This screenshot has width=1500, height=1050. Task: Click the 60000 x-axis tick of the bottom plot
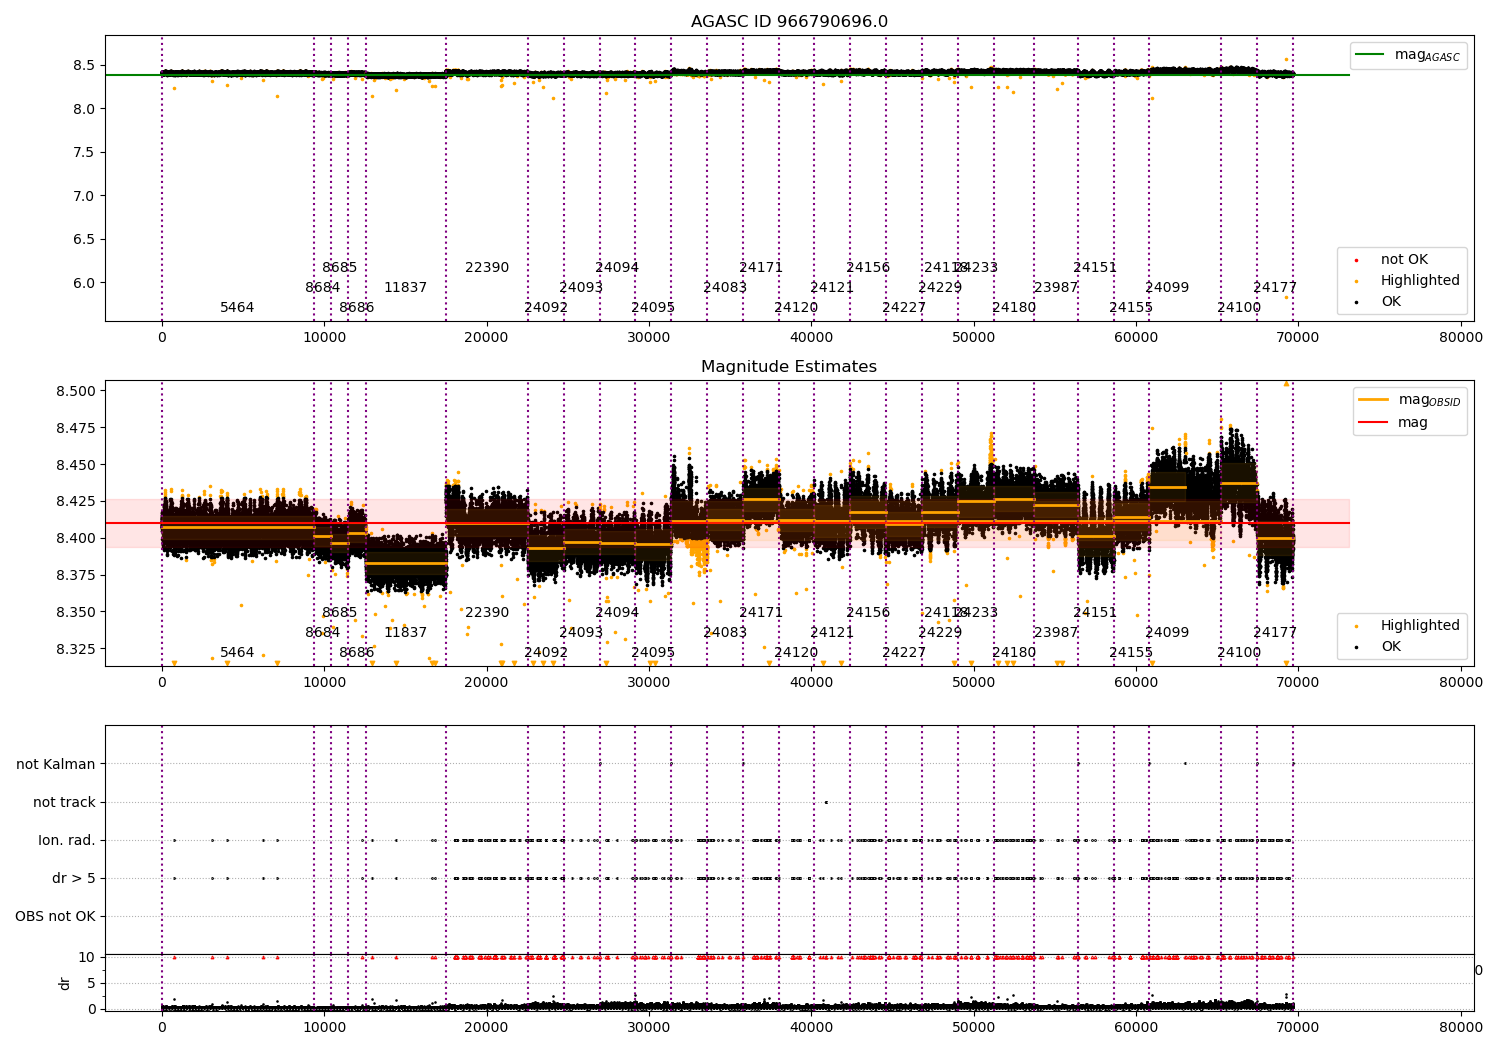[1136, 1027]
